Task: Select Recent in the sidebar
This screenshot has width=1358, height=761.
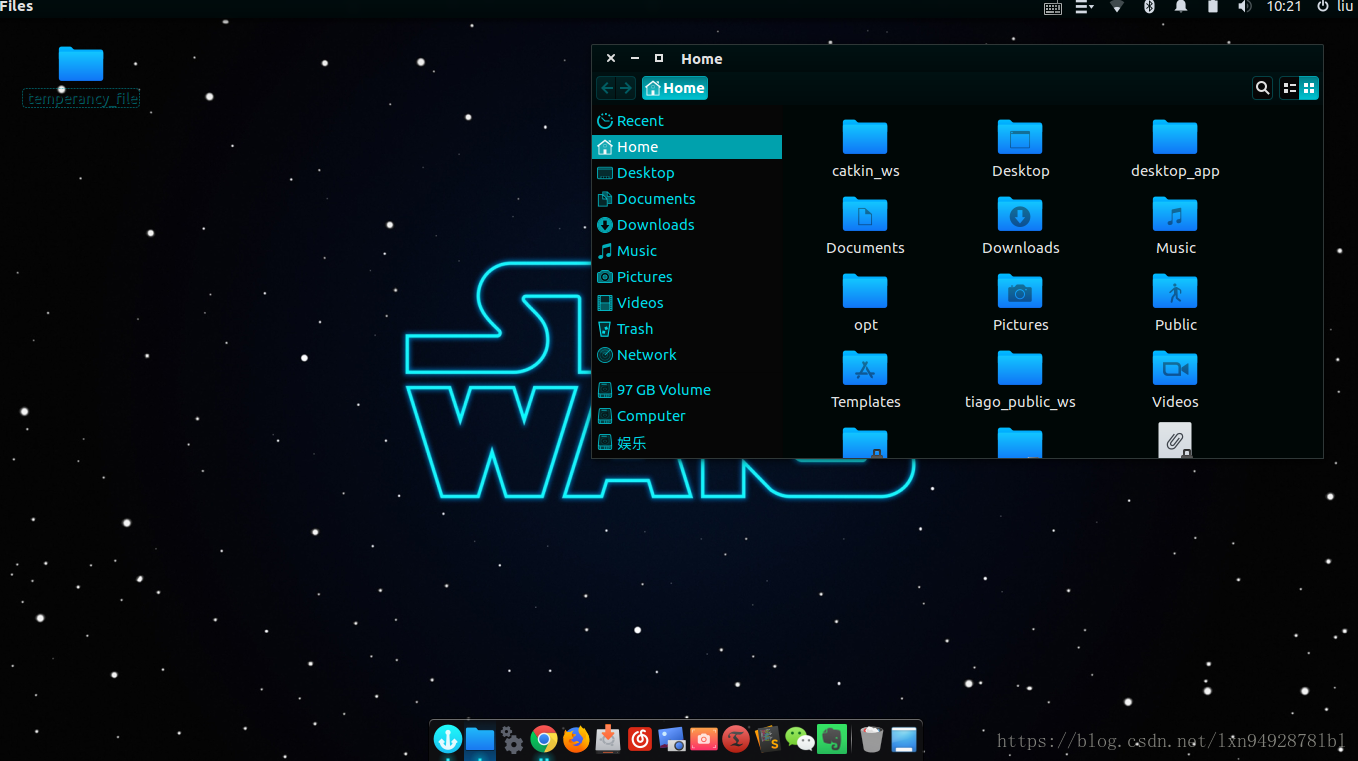Action: click(x=687, y=121)
